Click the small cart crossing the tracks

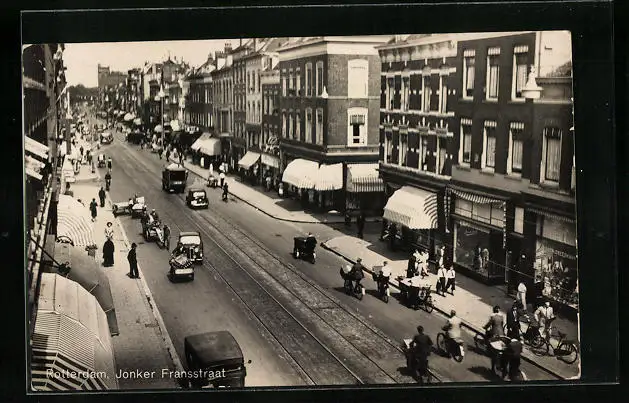coord(304,248)
